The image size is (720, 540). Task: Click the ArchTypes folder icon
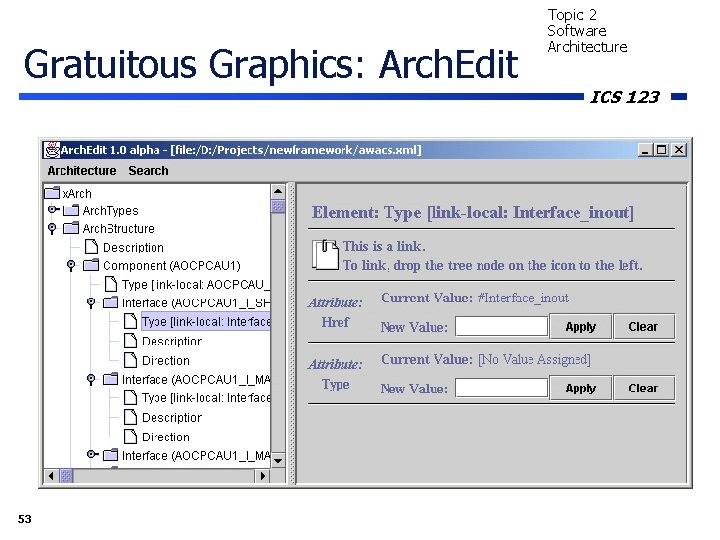click(x=71, y=210)
